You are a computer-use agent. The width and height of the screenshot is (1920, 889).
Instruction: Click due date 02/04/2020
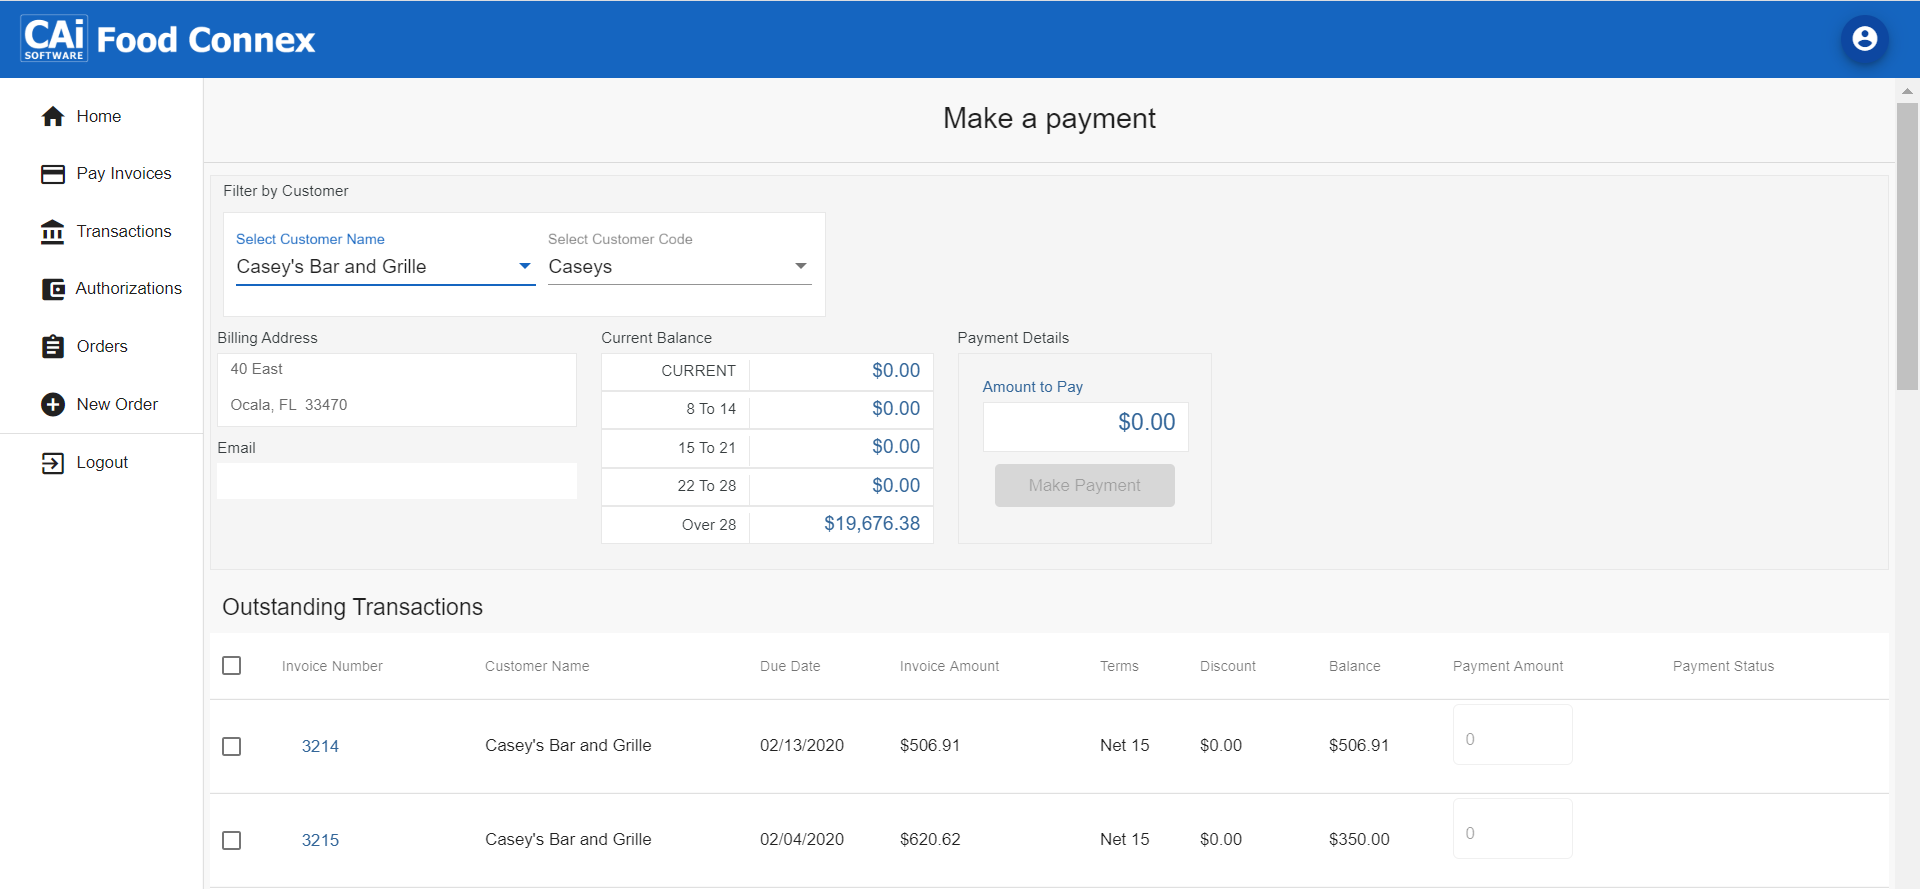802,840
